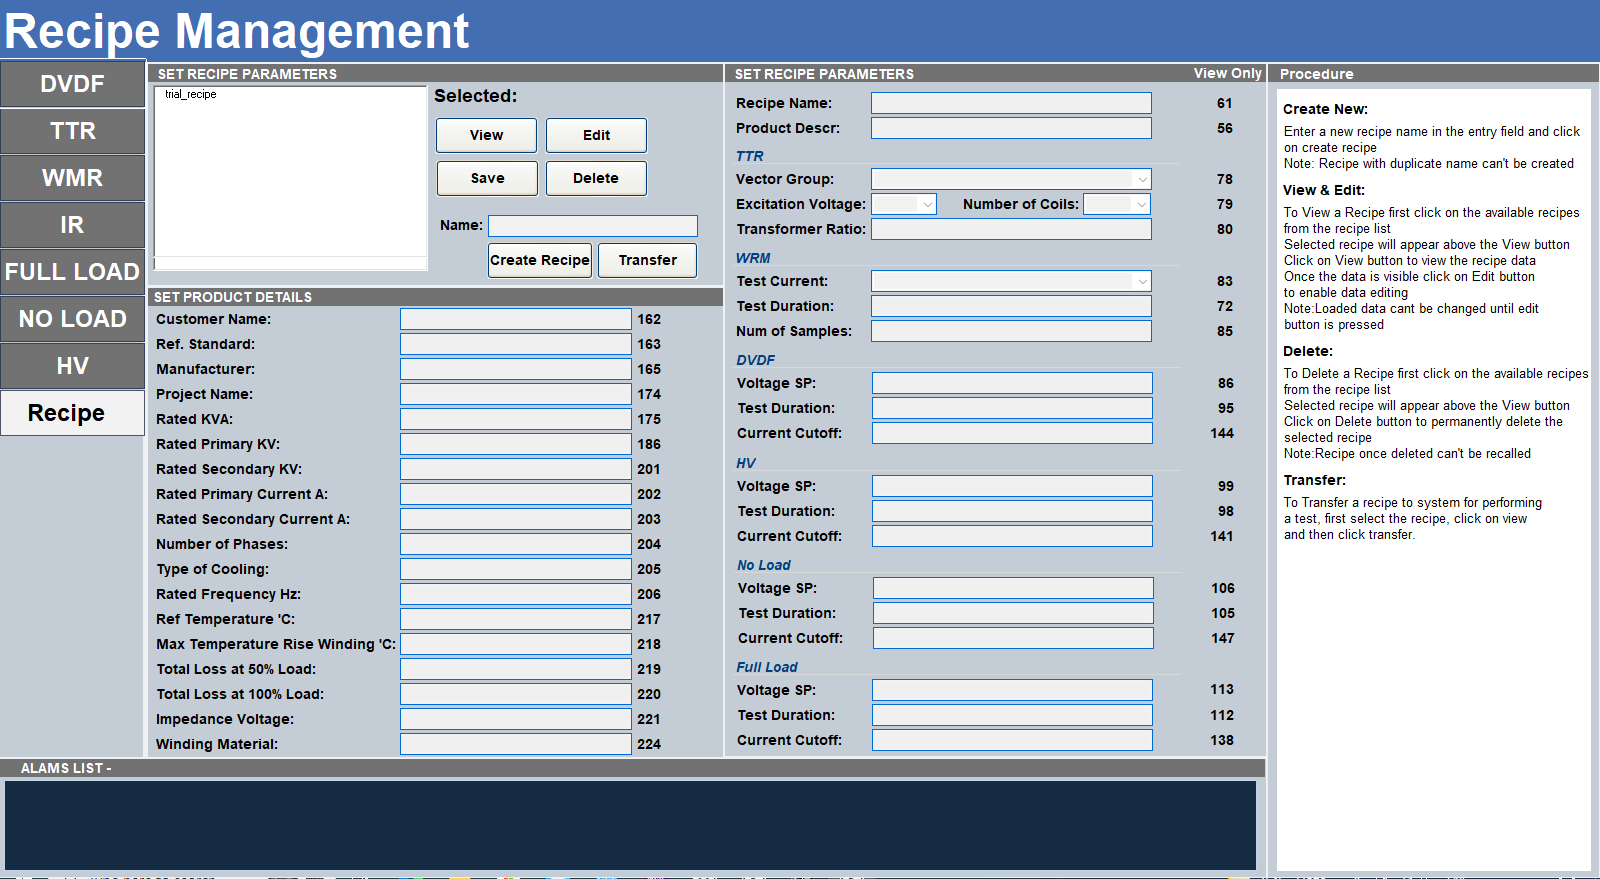The width and height of the screenshot is (1600, 879).
Task: Click the No Load Current Cutoff field
Action: pos(1013,638)
